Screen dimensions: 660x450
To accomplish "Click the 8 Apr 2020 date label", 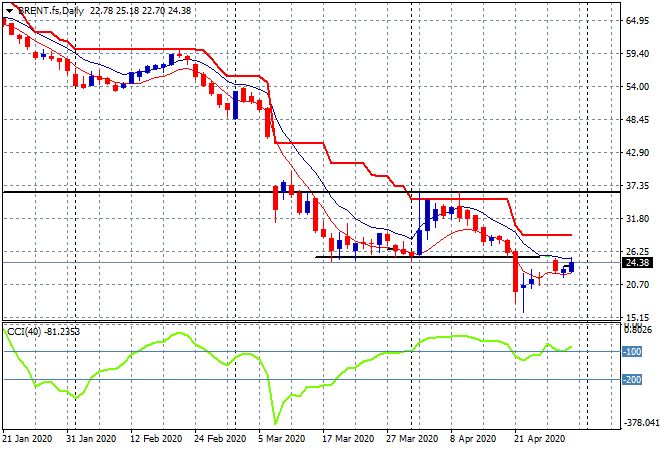I will click(474, 439).
